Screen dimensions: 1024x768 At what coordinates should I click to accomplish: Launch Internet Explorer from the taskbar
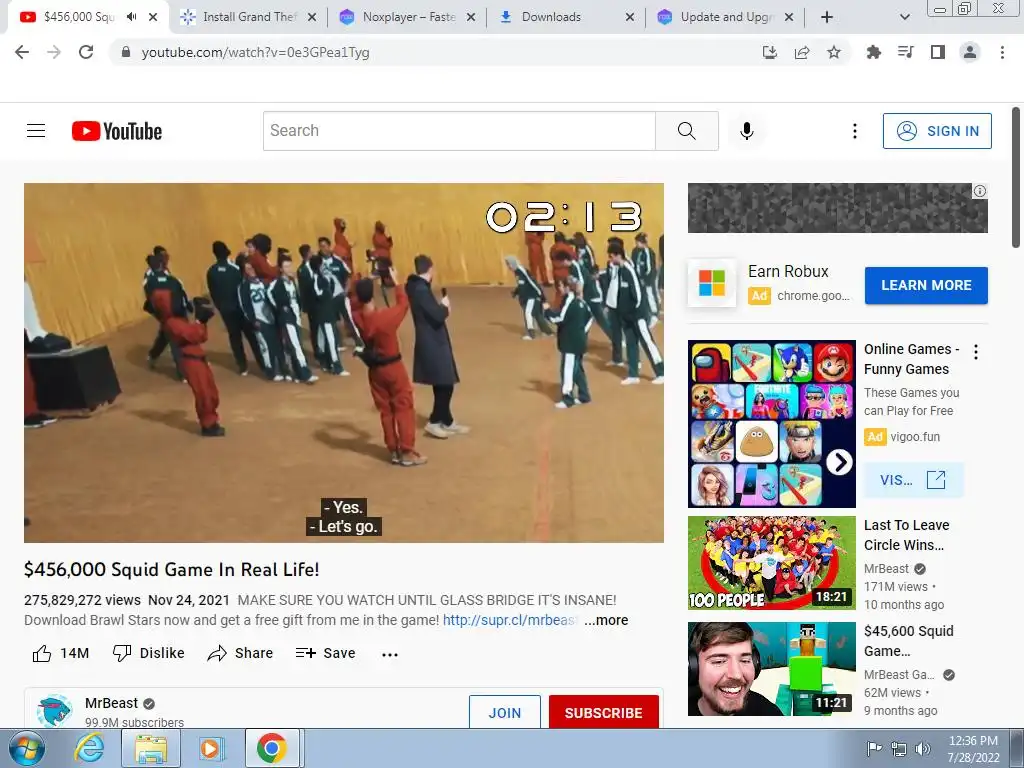[89, 748]
